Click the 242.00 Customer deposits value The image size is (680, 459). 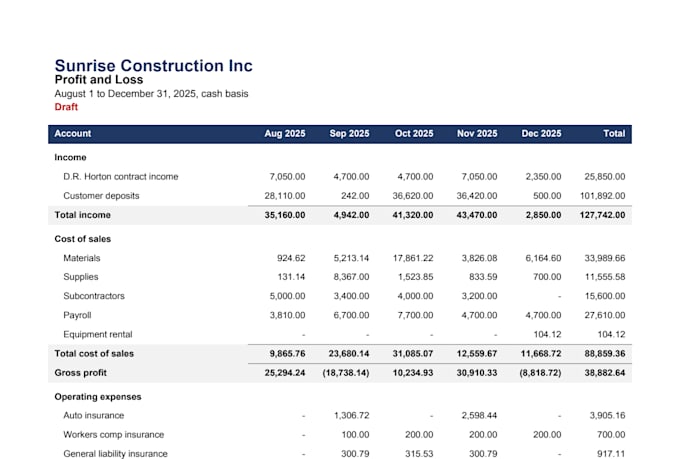[355, 196]
